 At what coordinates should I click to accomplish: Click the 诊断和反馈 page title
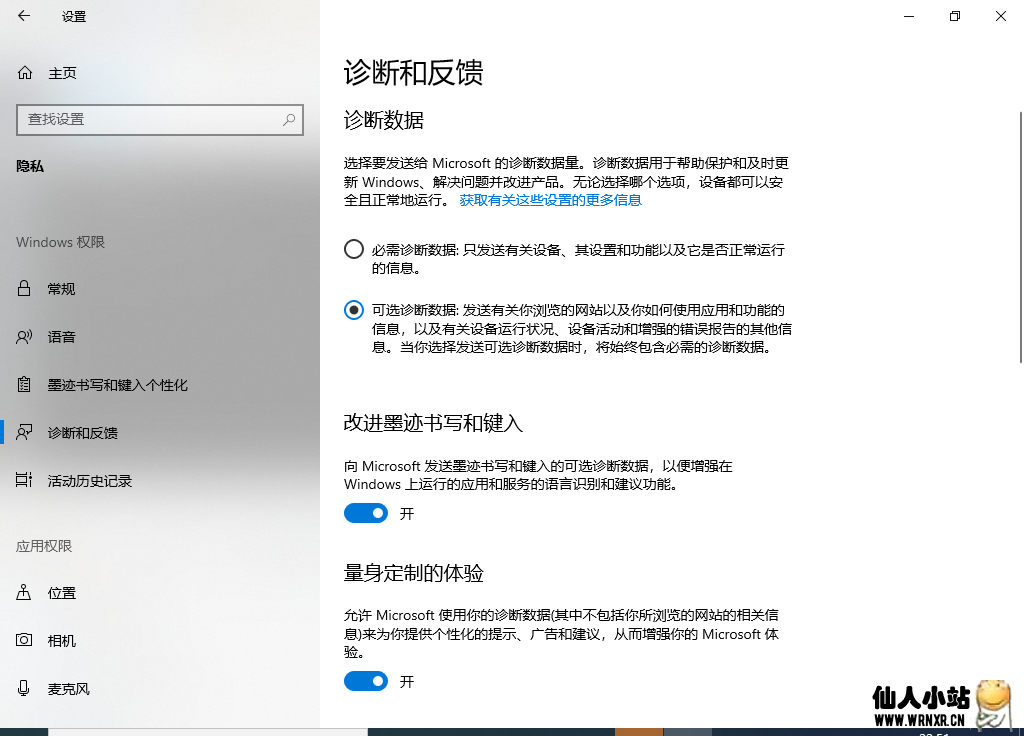[413, 72]
